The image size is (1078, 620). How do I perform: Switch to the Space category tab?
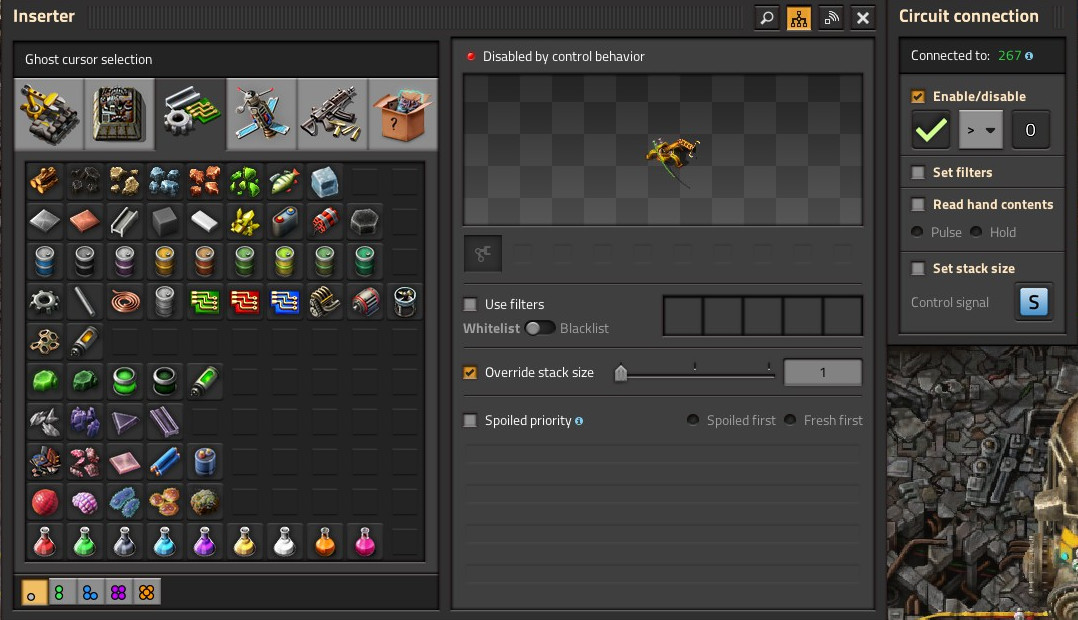261,114
